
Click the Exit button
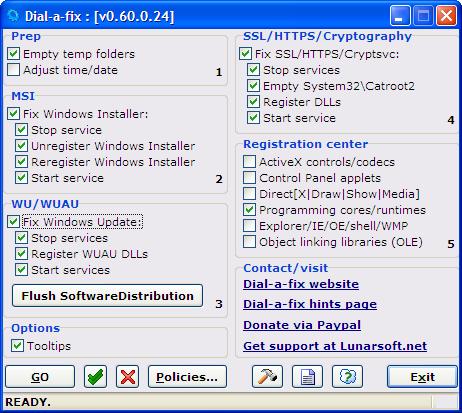pyautogui.click(x=422, y=377)
